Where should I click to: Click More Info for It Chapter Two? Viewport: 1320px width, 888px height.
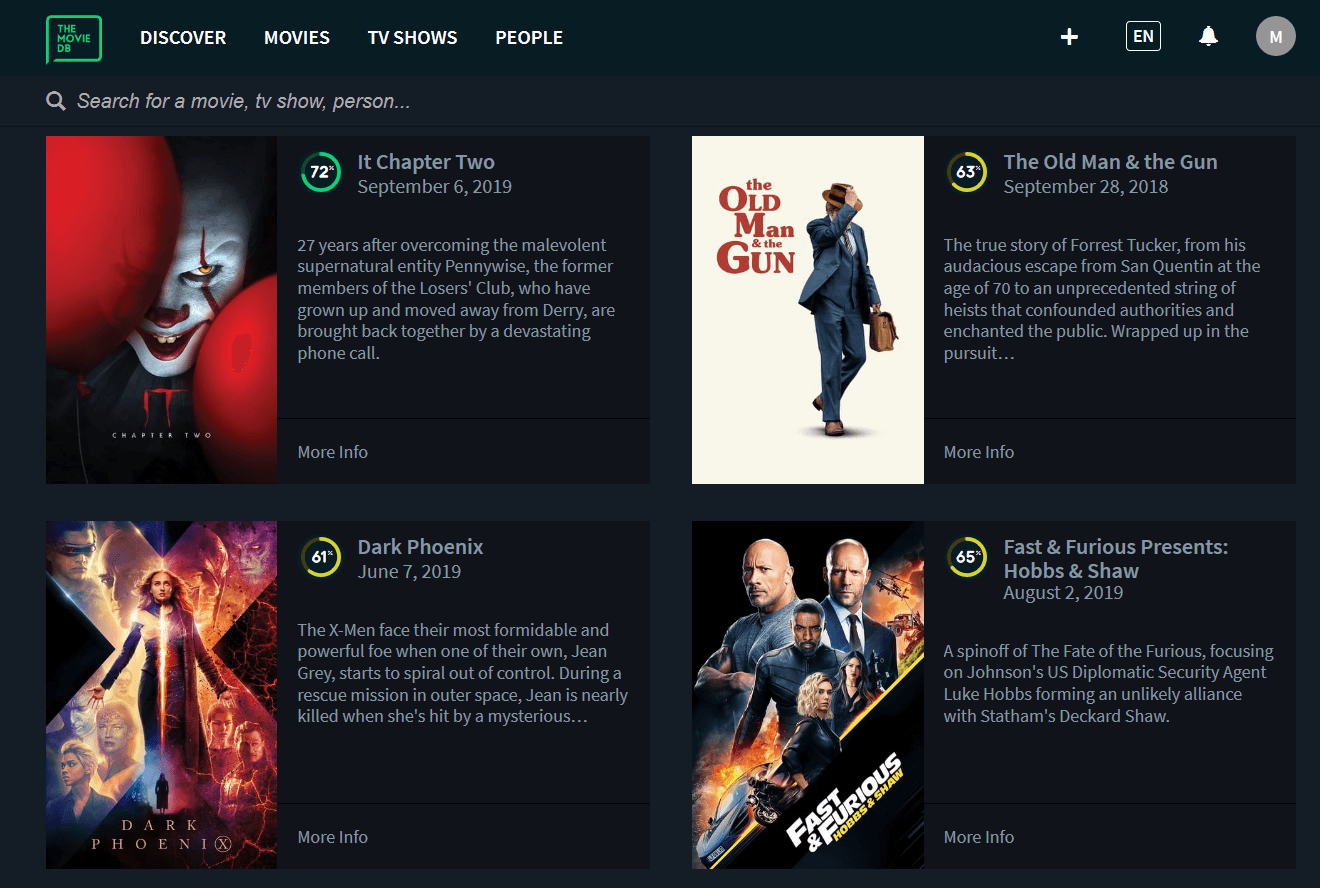pos(333,452)
